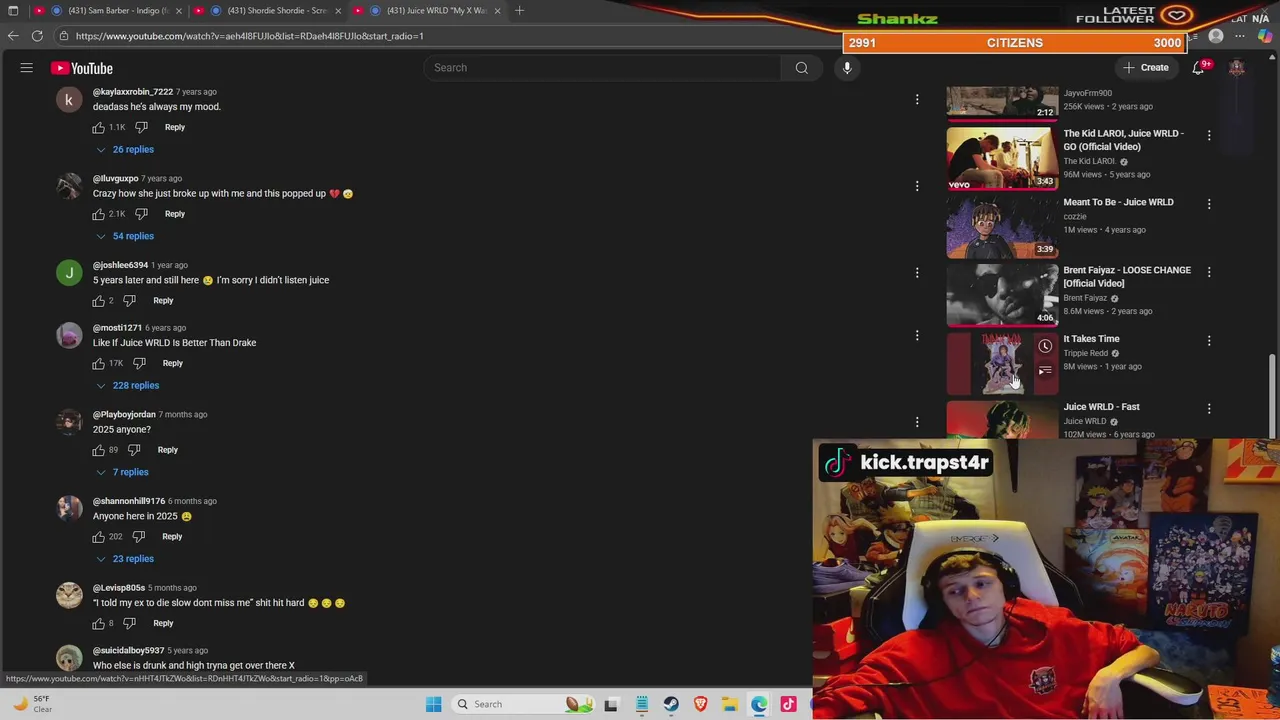1280x720 pixels.
Task: Open the YouTube guide hamburger menu
Action: point(27,68)
